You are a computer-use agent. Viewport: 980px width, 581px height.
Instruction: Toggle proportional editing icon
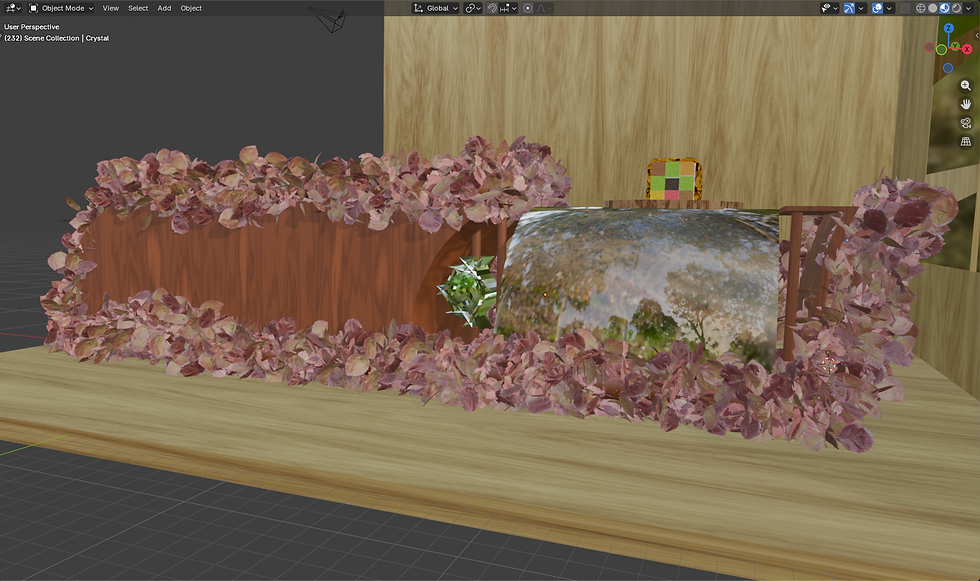[528, 8]
